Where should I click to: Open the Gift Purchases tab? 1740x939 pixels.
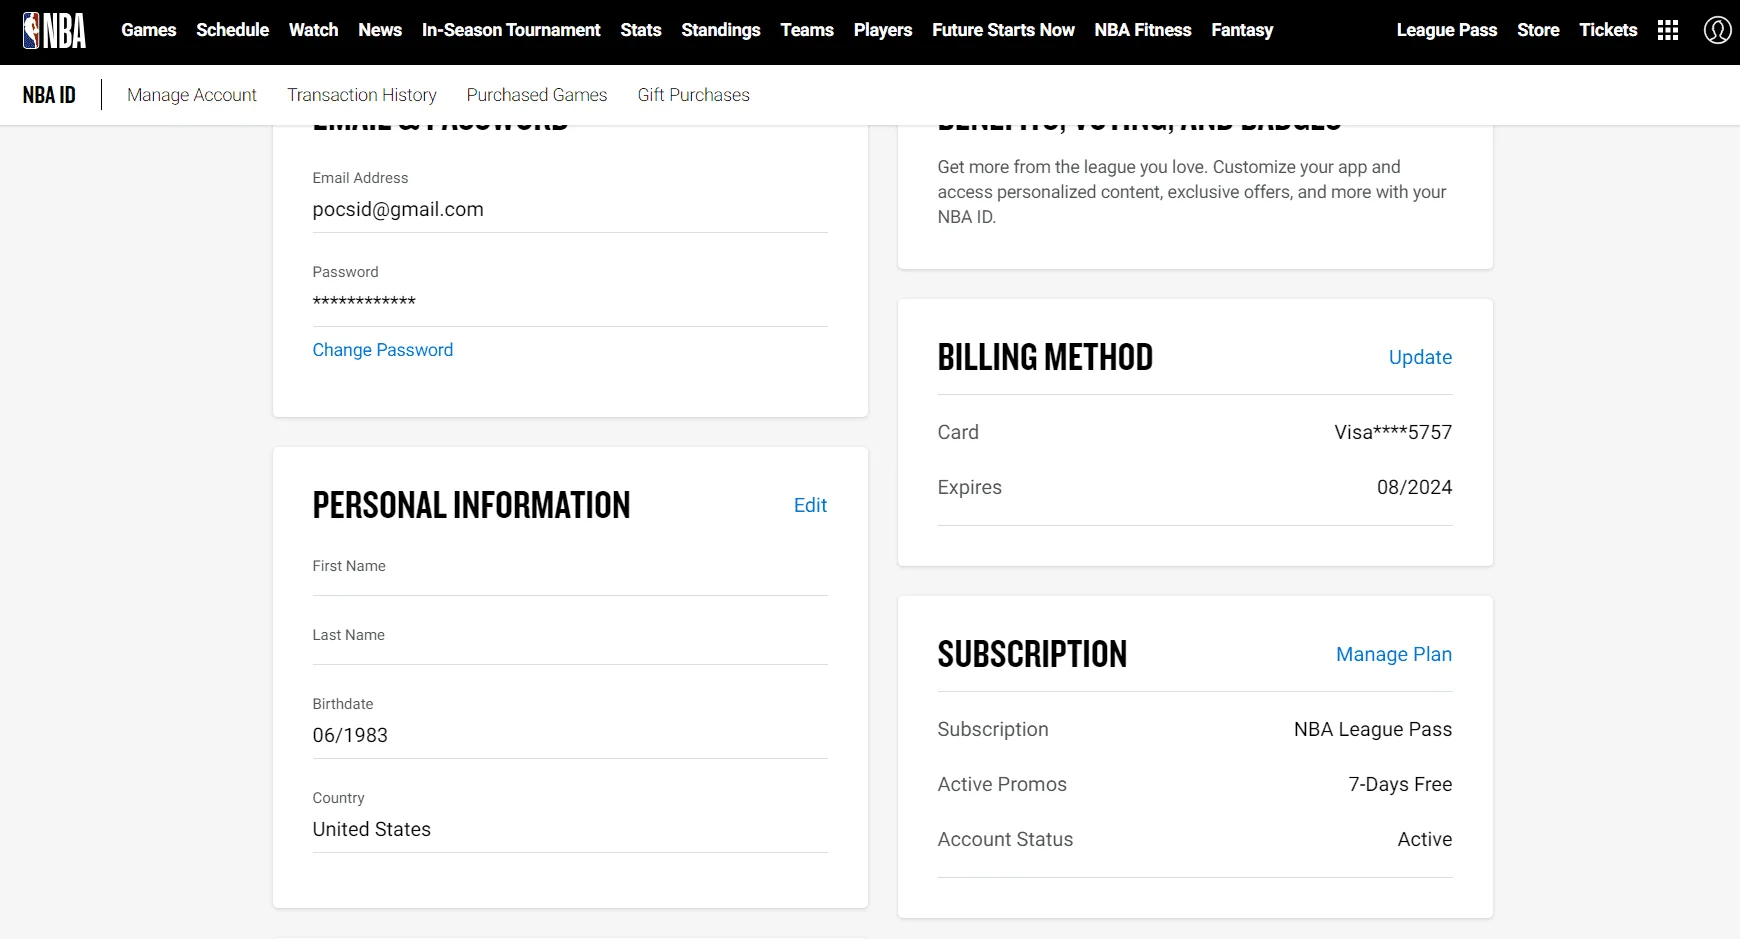(x=694, y=95)
